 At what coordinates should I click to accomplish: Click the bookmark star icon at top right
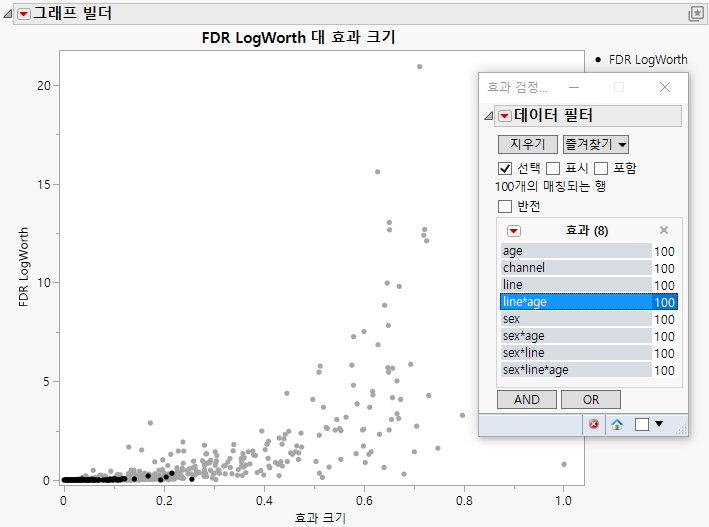(696, 14)
